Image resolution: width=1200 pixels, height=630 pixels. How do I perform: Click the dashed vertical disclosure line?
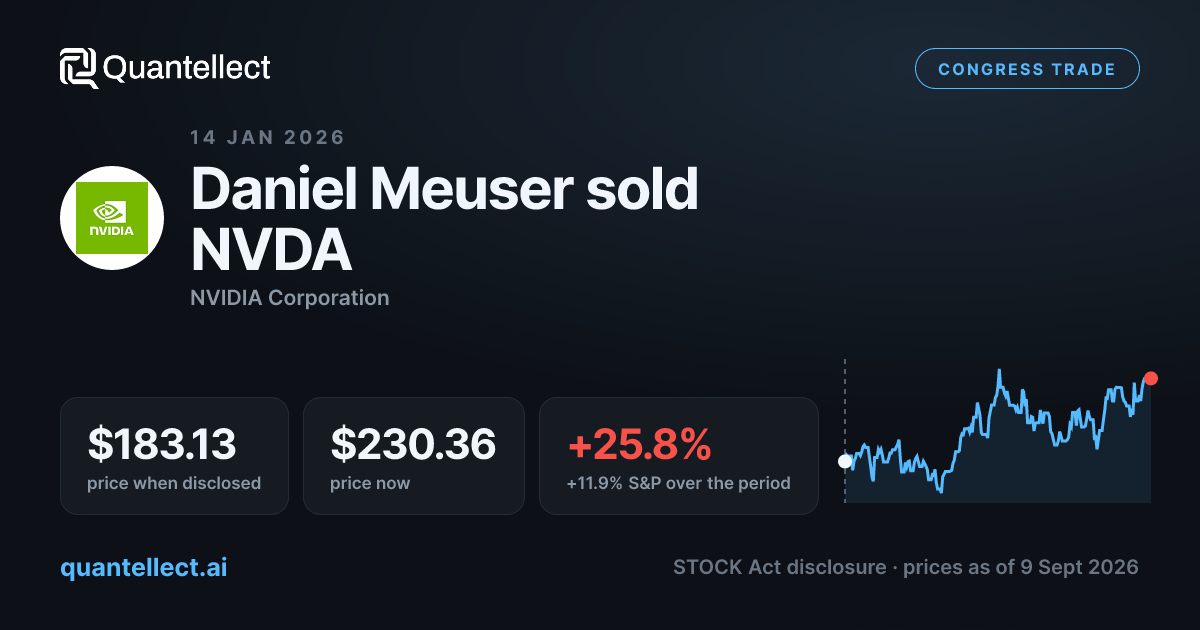pos(845,430)
